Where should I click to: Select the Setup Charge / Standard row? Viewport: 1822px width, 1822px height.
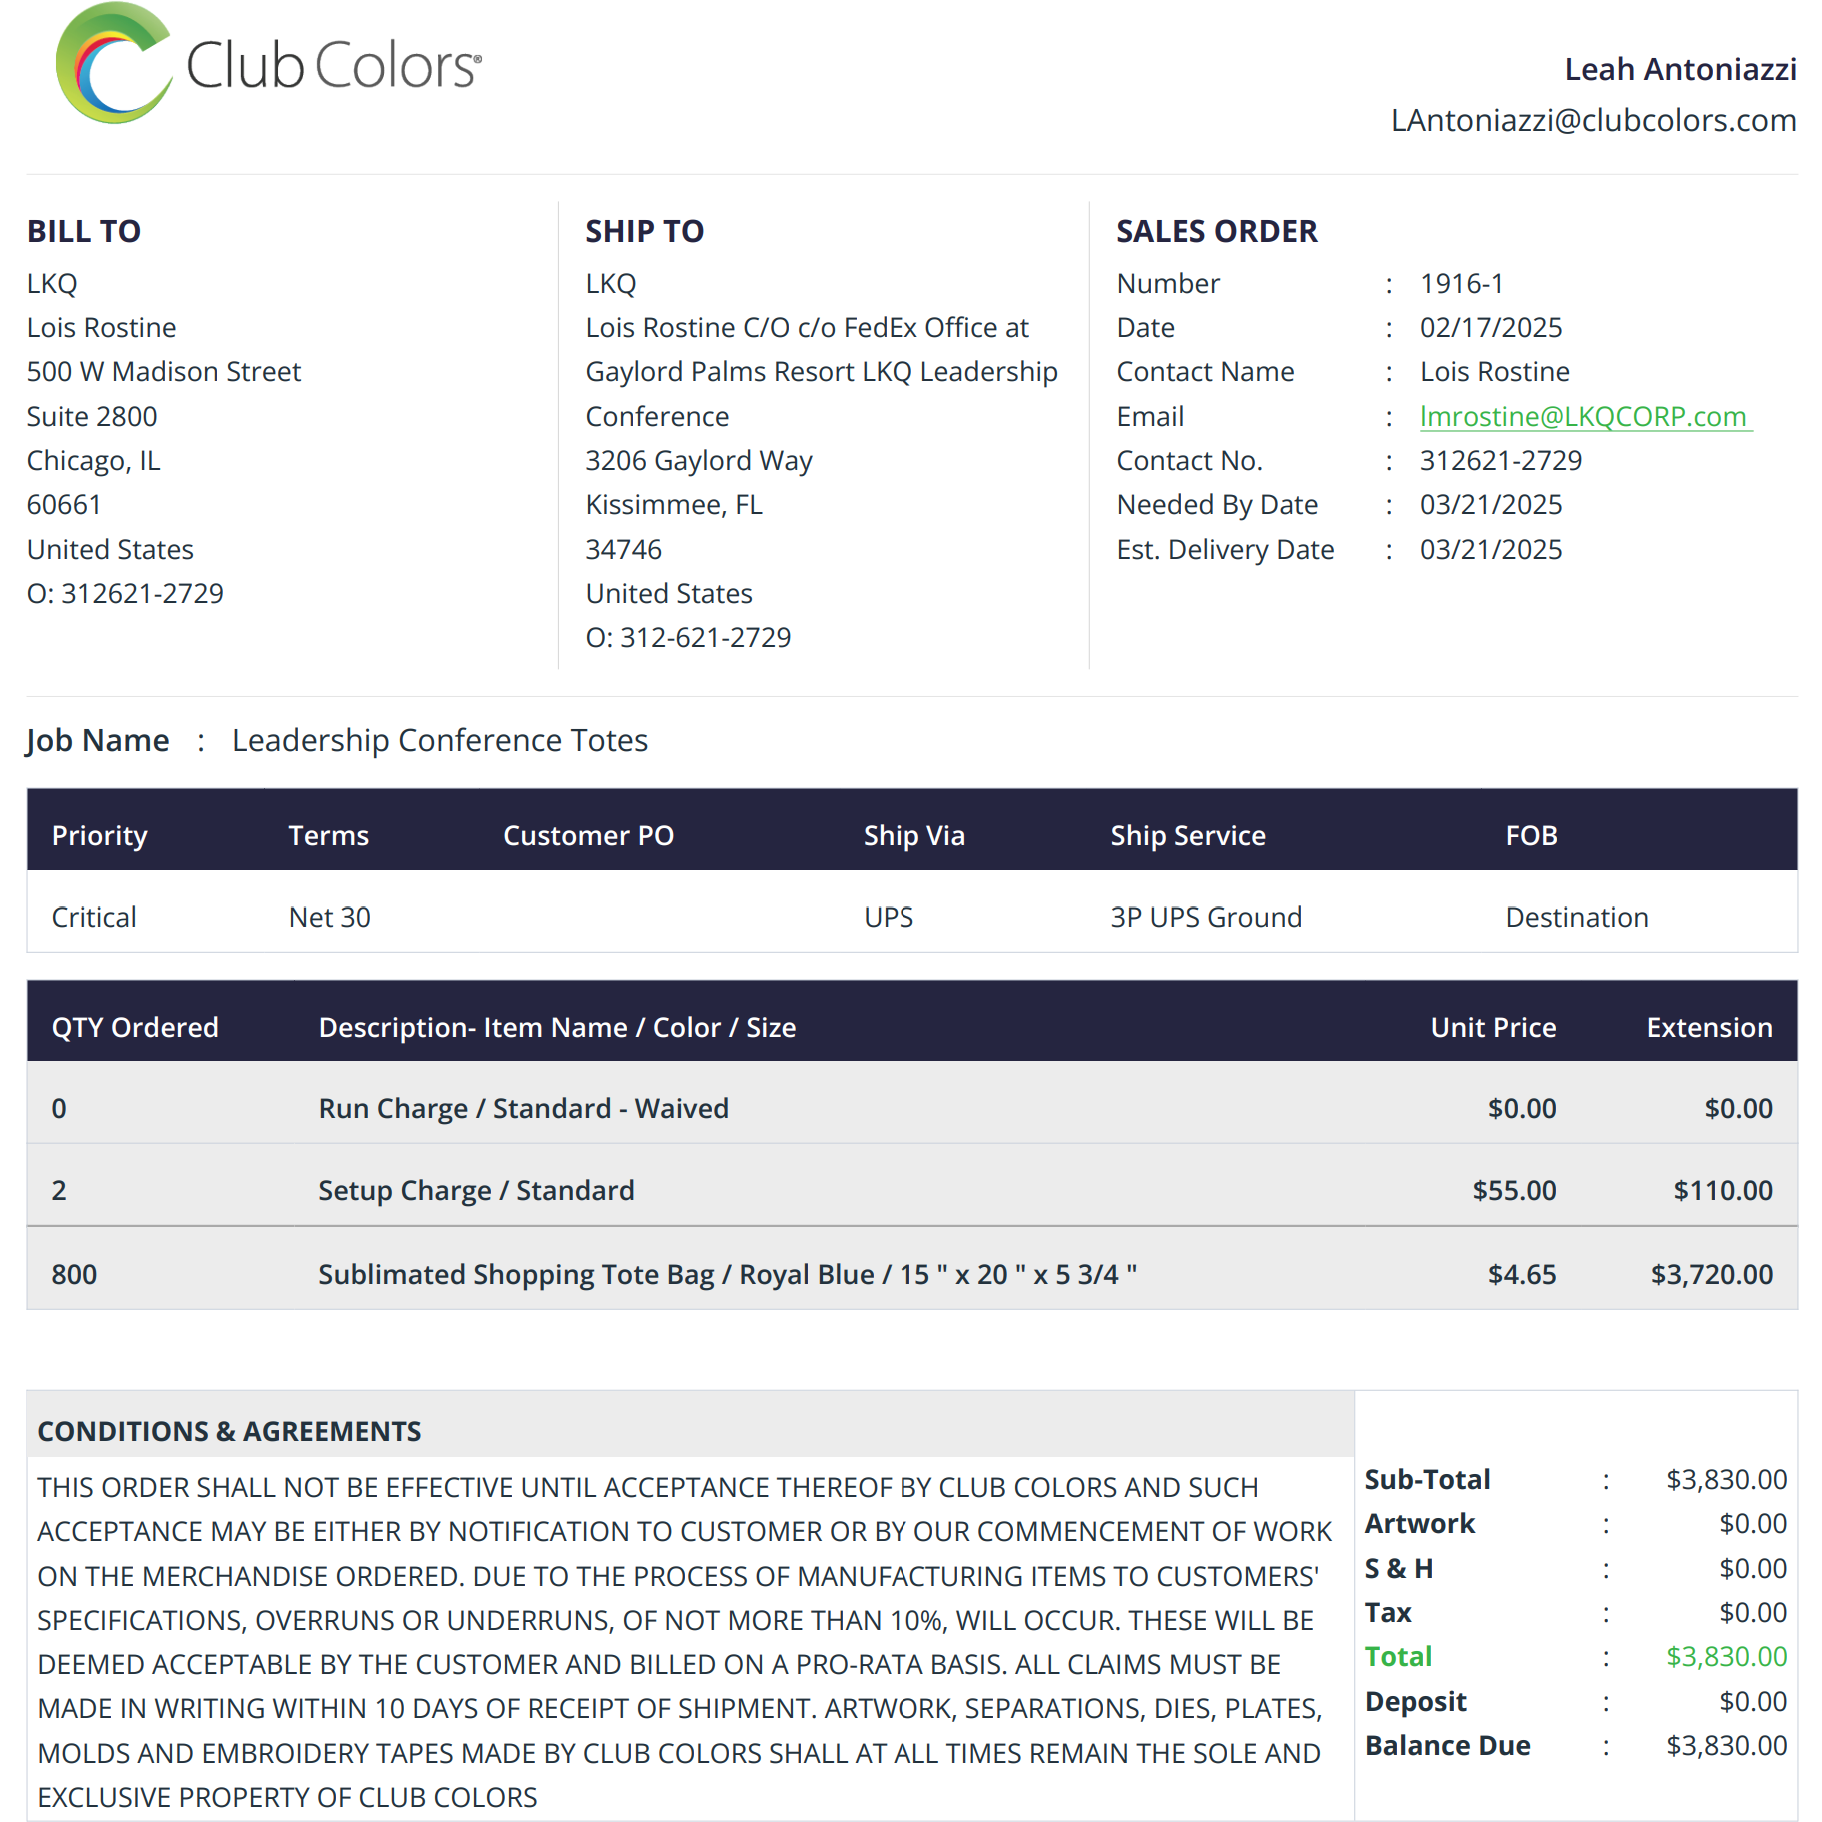point(912,1189)
